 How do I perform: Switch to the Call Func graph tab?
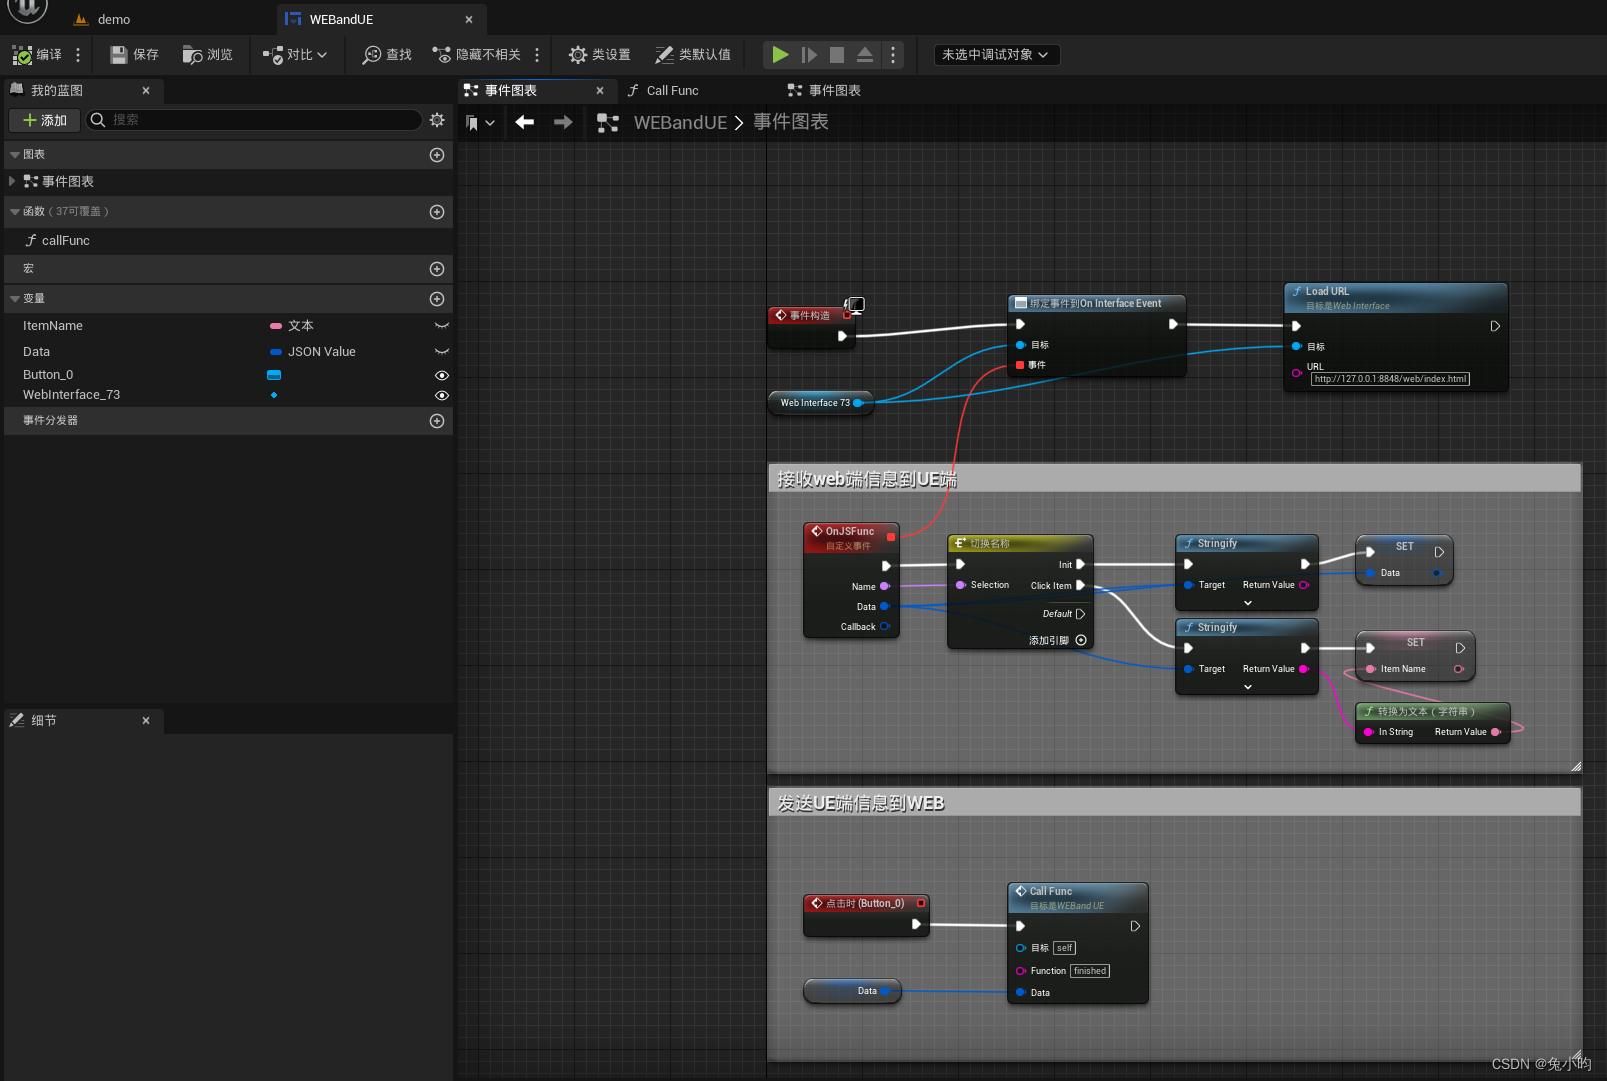coord(672,90)
